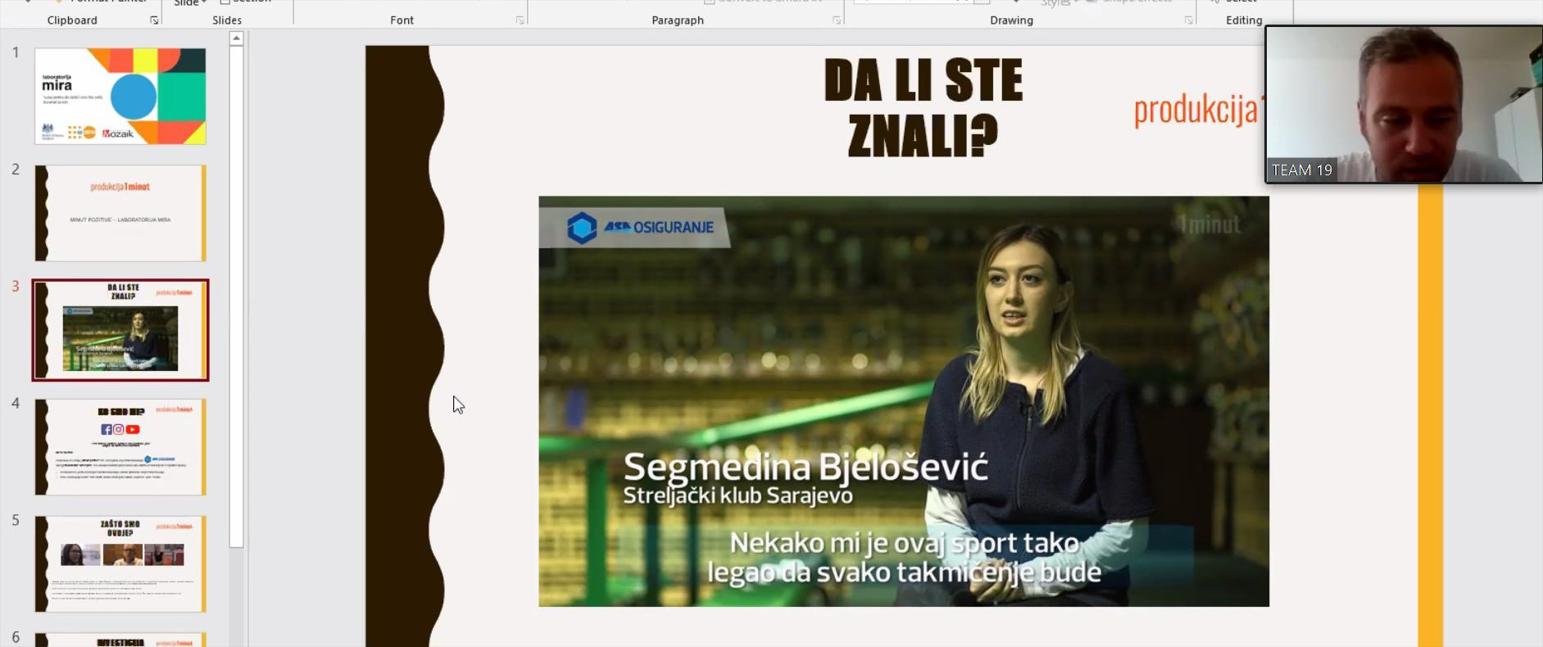Select slide 3 thumbnail Da li ste znali

click(x=120, y=330)
